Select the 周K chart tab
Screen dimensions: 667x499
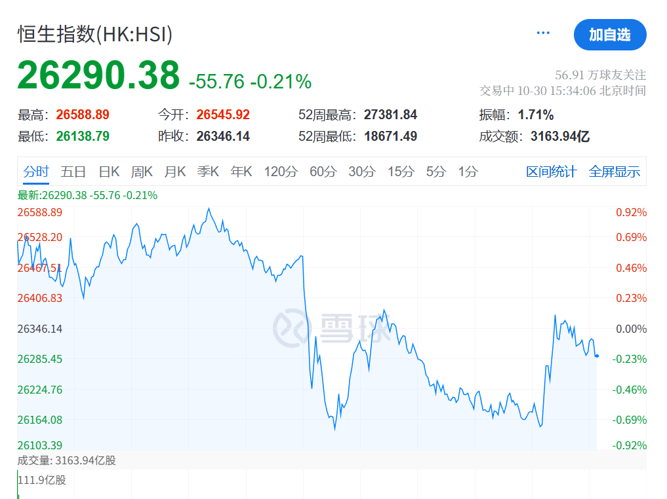point(142,171)
